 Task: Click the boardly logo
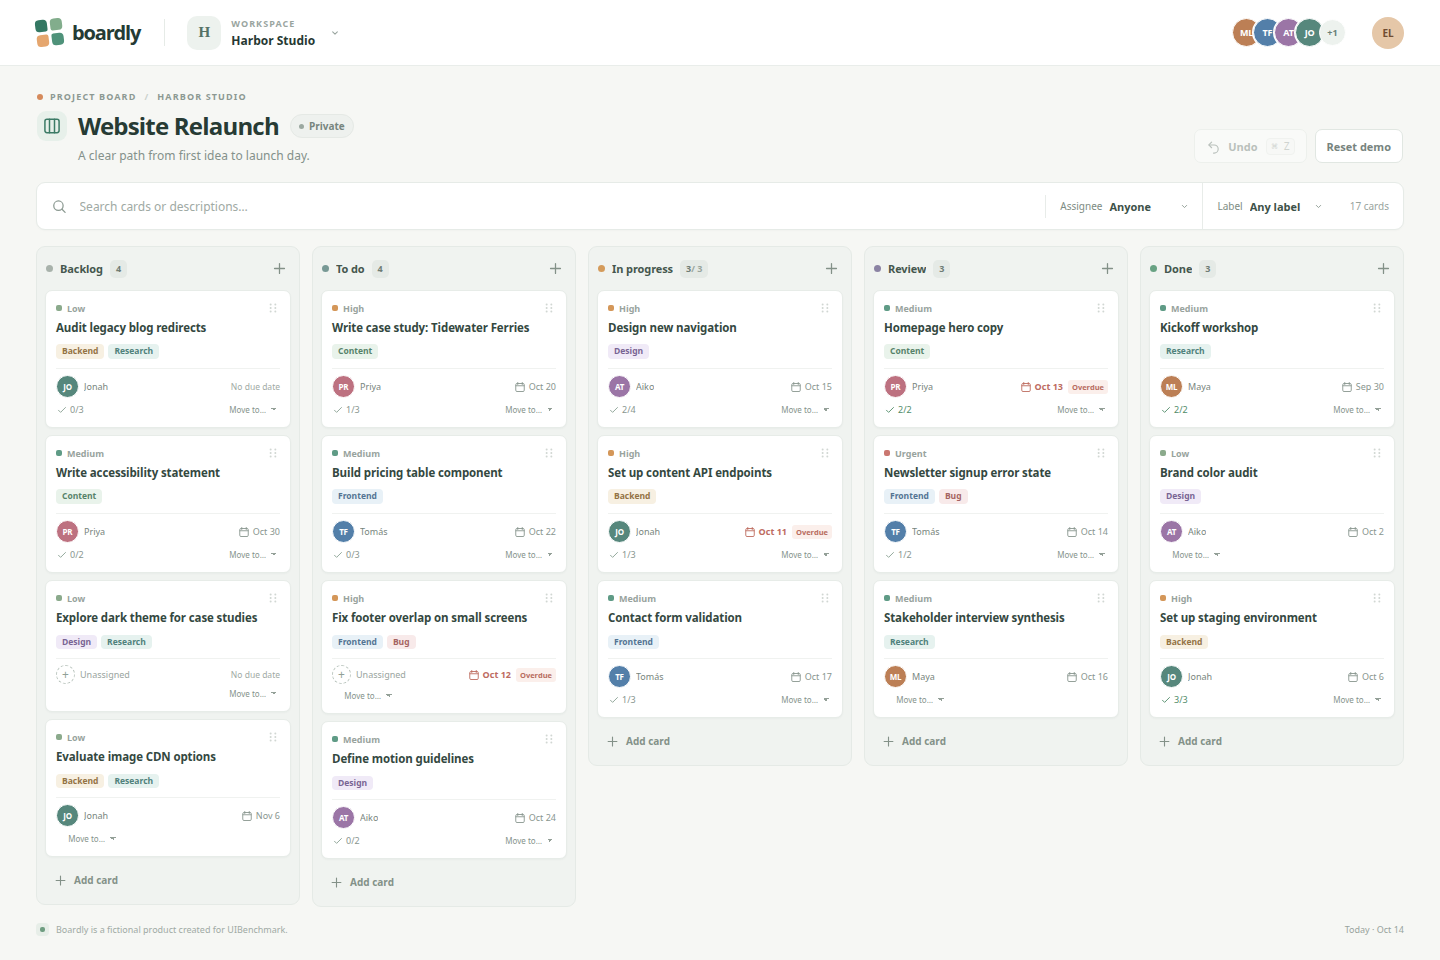[88, 33]
